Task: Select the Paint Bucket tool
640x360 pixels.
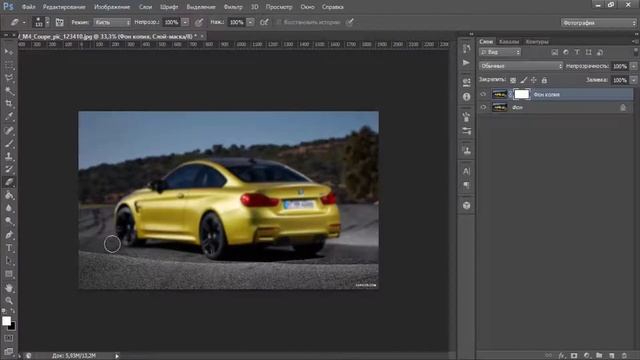Action: (9, 195)
